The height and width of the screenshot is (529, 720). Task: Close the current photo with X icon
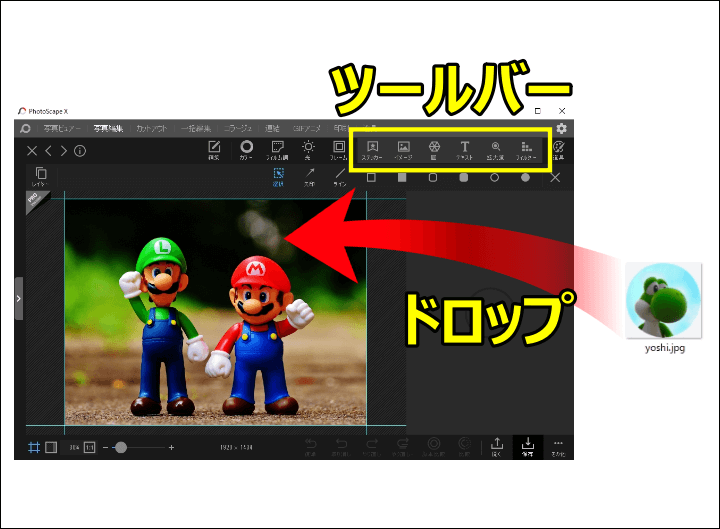pyautogui.click(x=32, y=151)
